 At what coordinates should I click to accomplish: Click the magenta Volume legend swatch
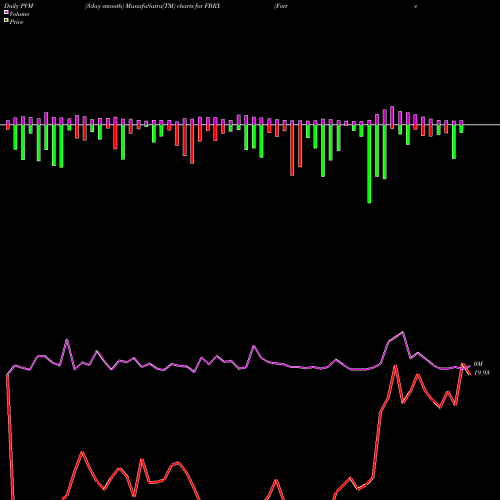[x=6, y=13]
